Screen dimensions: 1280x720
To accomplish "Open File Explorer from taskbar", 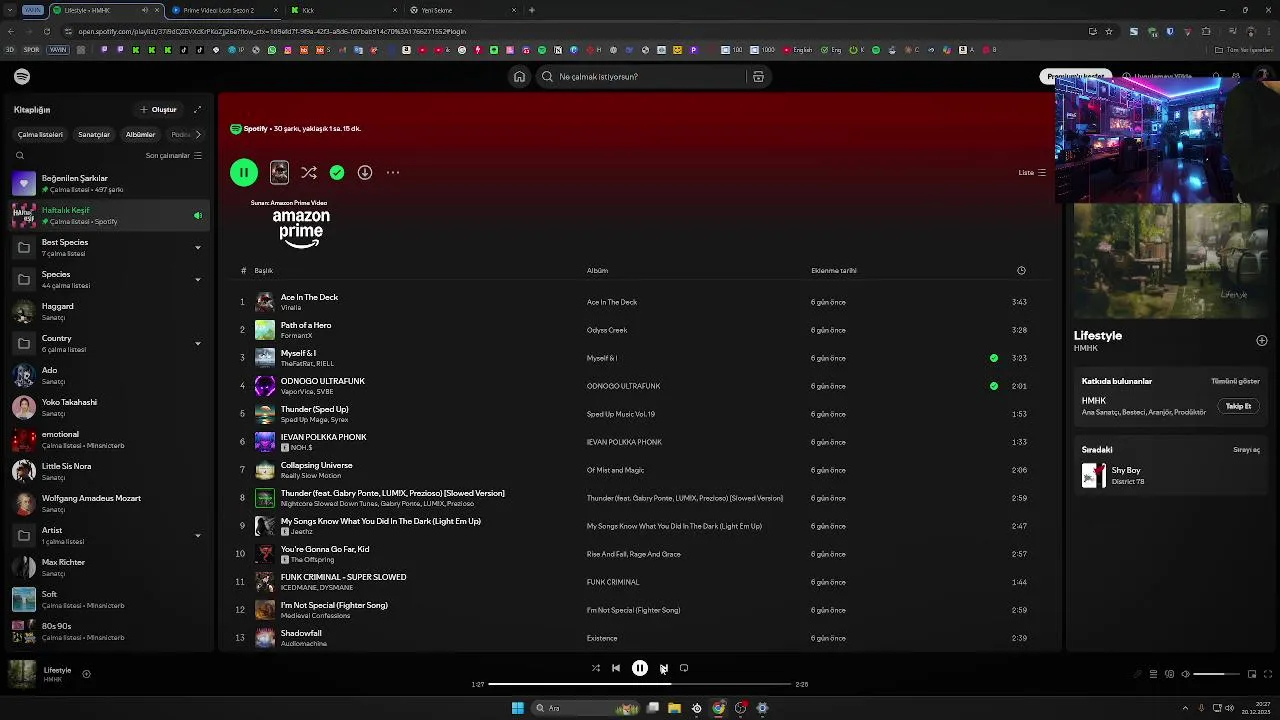I will [x=674, y=708].
